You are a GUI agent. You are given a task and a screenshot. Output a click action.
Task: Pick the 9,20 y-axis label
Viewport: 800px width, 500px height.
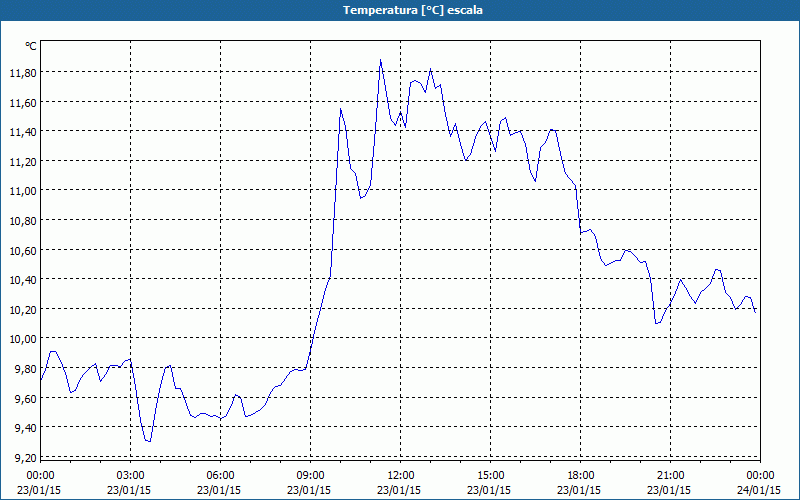(26, 457)
